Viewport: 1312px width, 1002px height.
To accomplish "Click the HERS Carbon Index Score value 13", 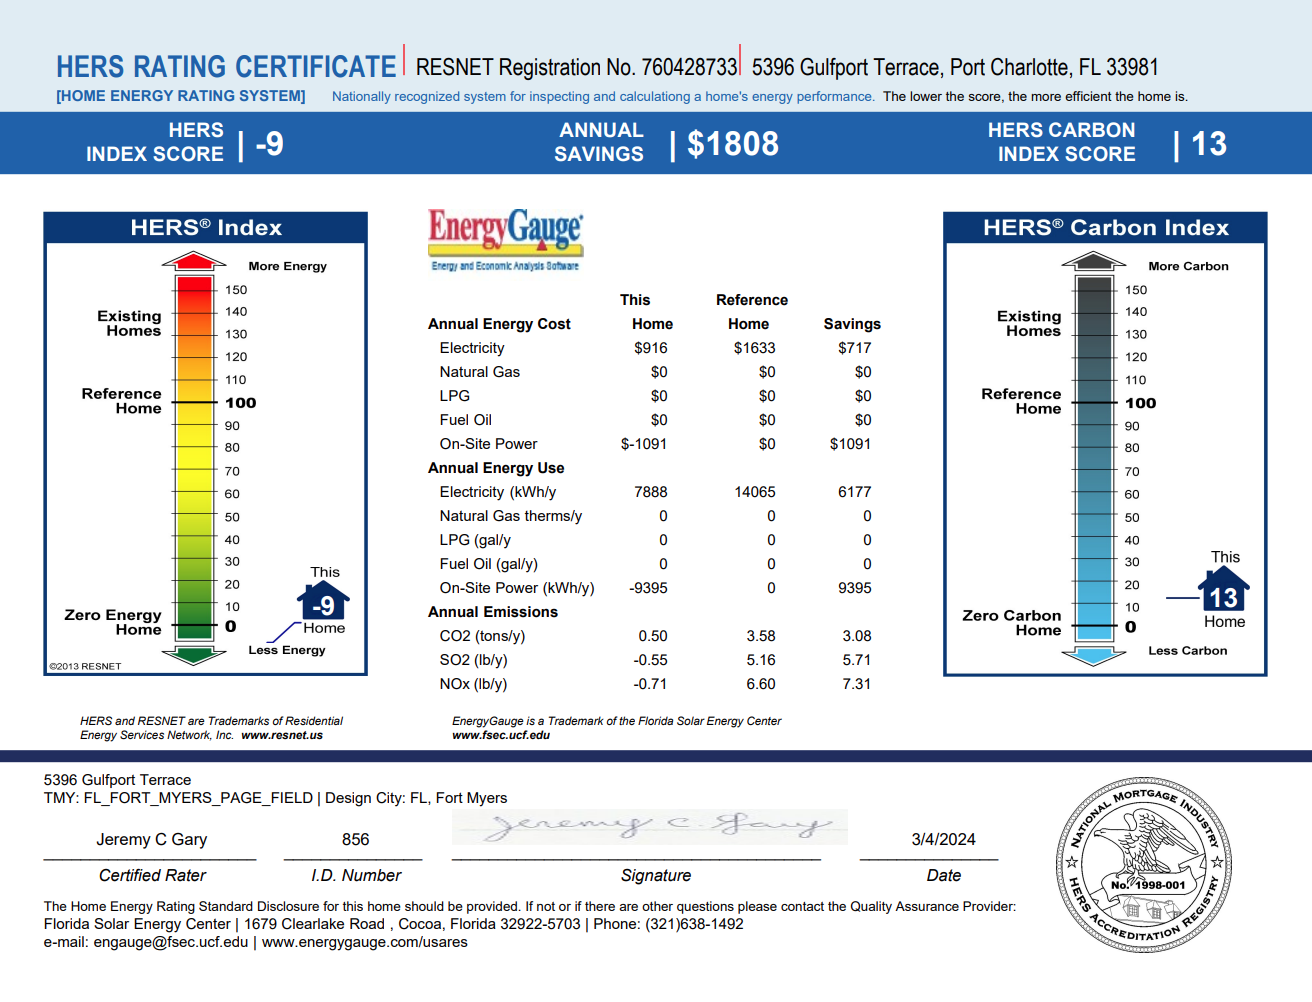I will 1209,144.
